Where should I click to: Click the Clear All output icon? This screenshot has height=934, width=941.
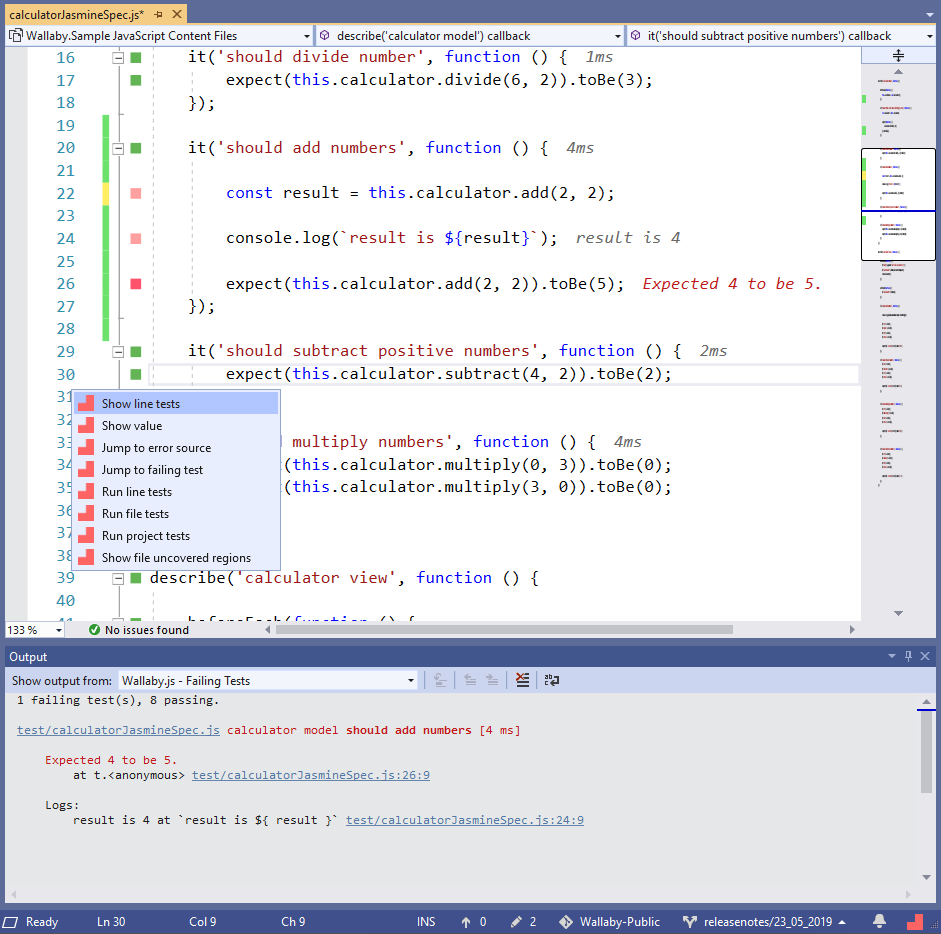pos(523,680)
